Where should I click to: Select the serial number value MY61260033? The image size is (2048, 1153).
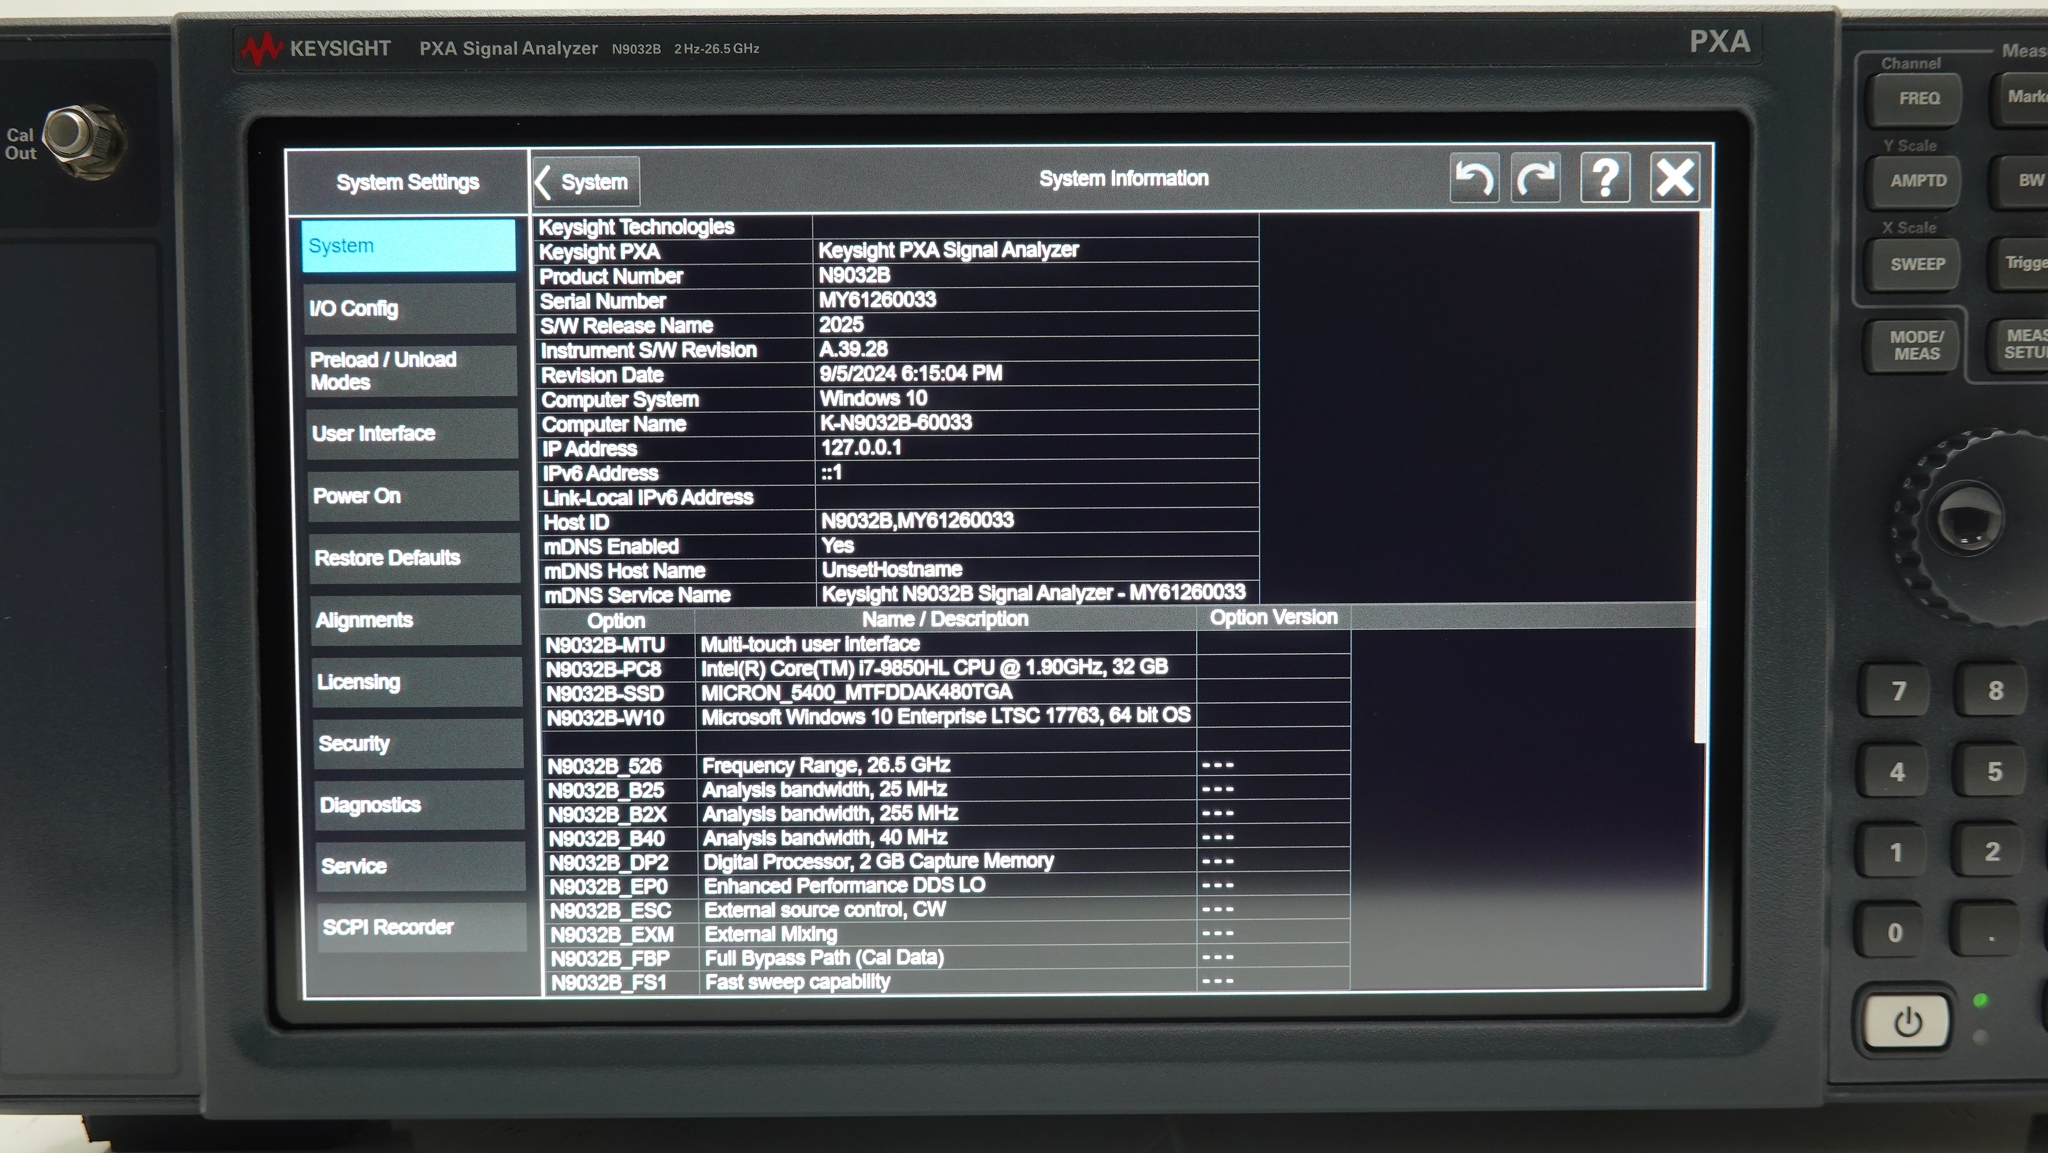(x=877, y=300)
